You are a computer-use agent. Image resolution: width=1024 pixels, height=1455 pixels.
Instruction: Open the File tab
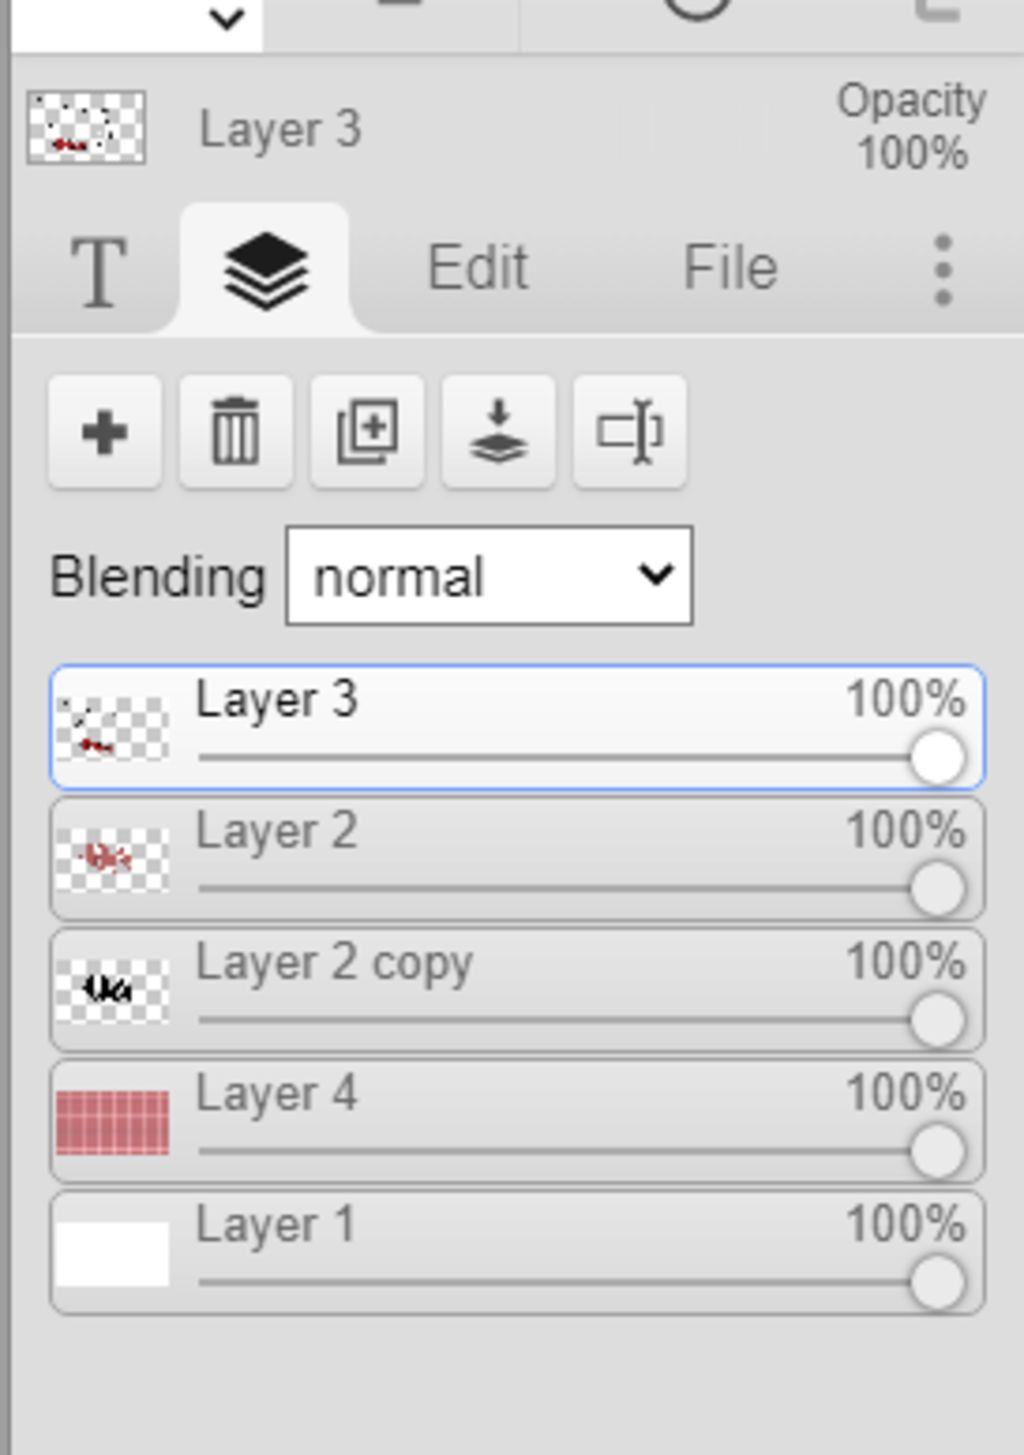pyautogui.click(x=730, y=268)
